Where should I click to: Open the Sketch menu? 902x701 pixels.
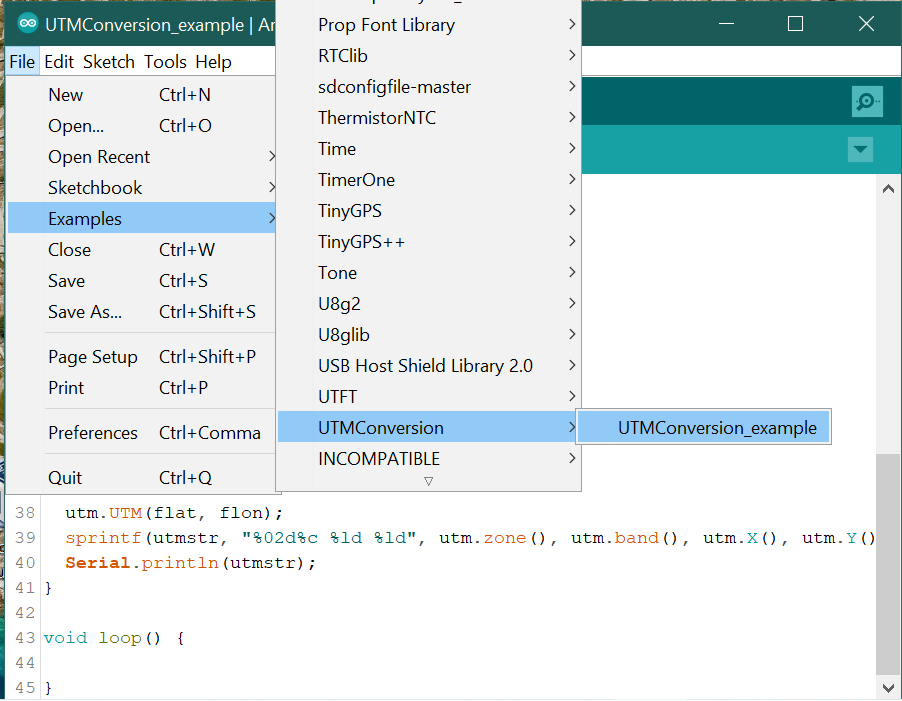[109, 62]
